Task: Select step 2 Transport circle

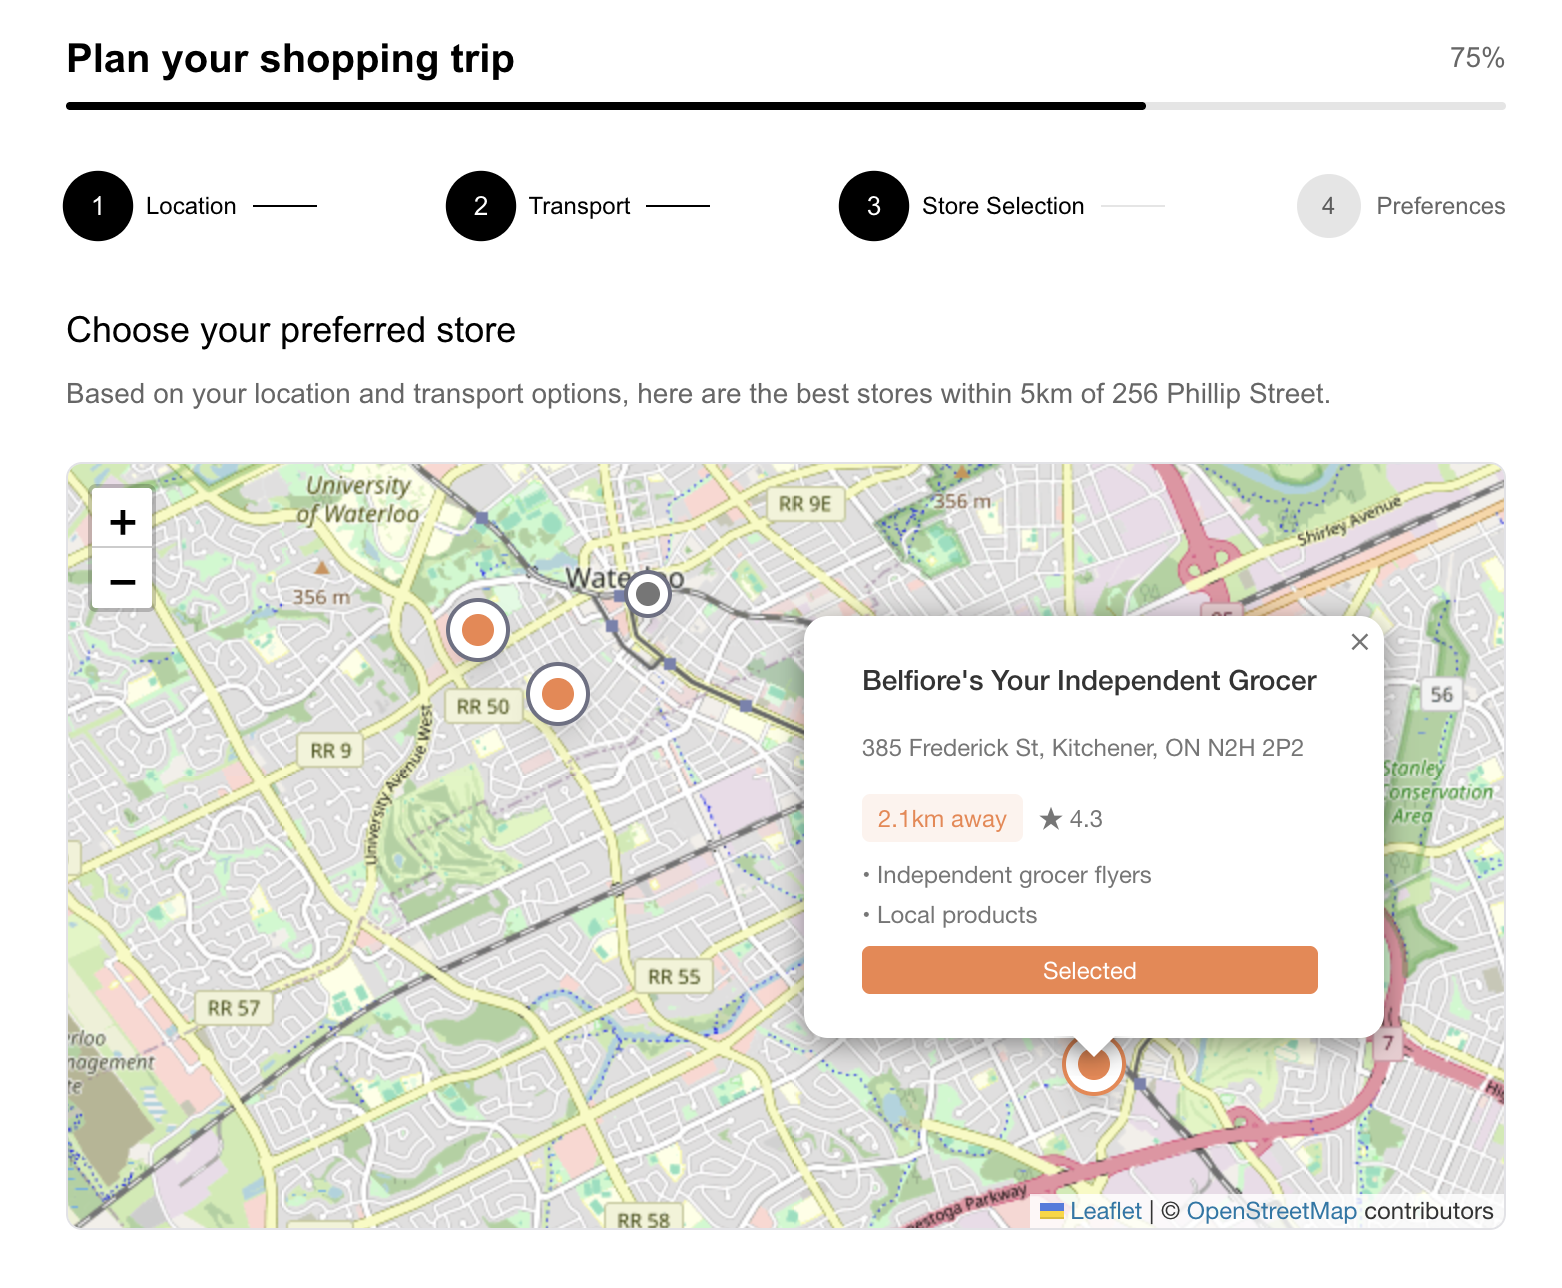Action: point(481,206)
